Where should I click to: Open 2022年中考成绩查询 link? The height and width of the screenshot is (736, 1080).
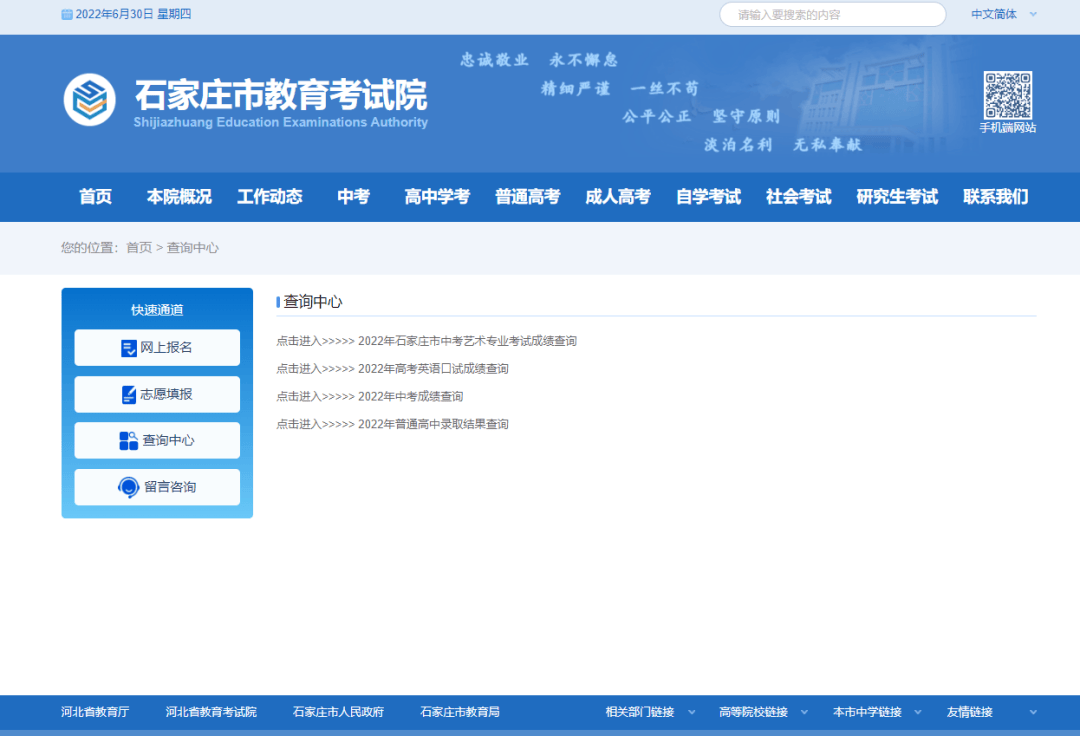[411, 397]
